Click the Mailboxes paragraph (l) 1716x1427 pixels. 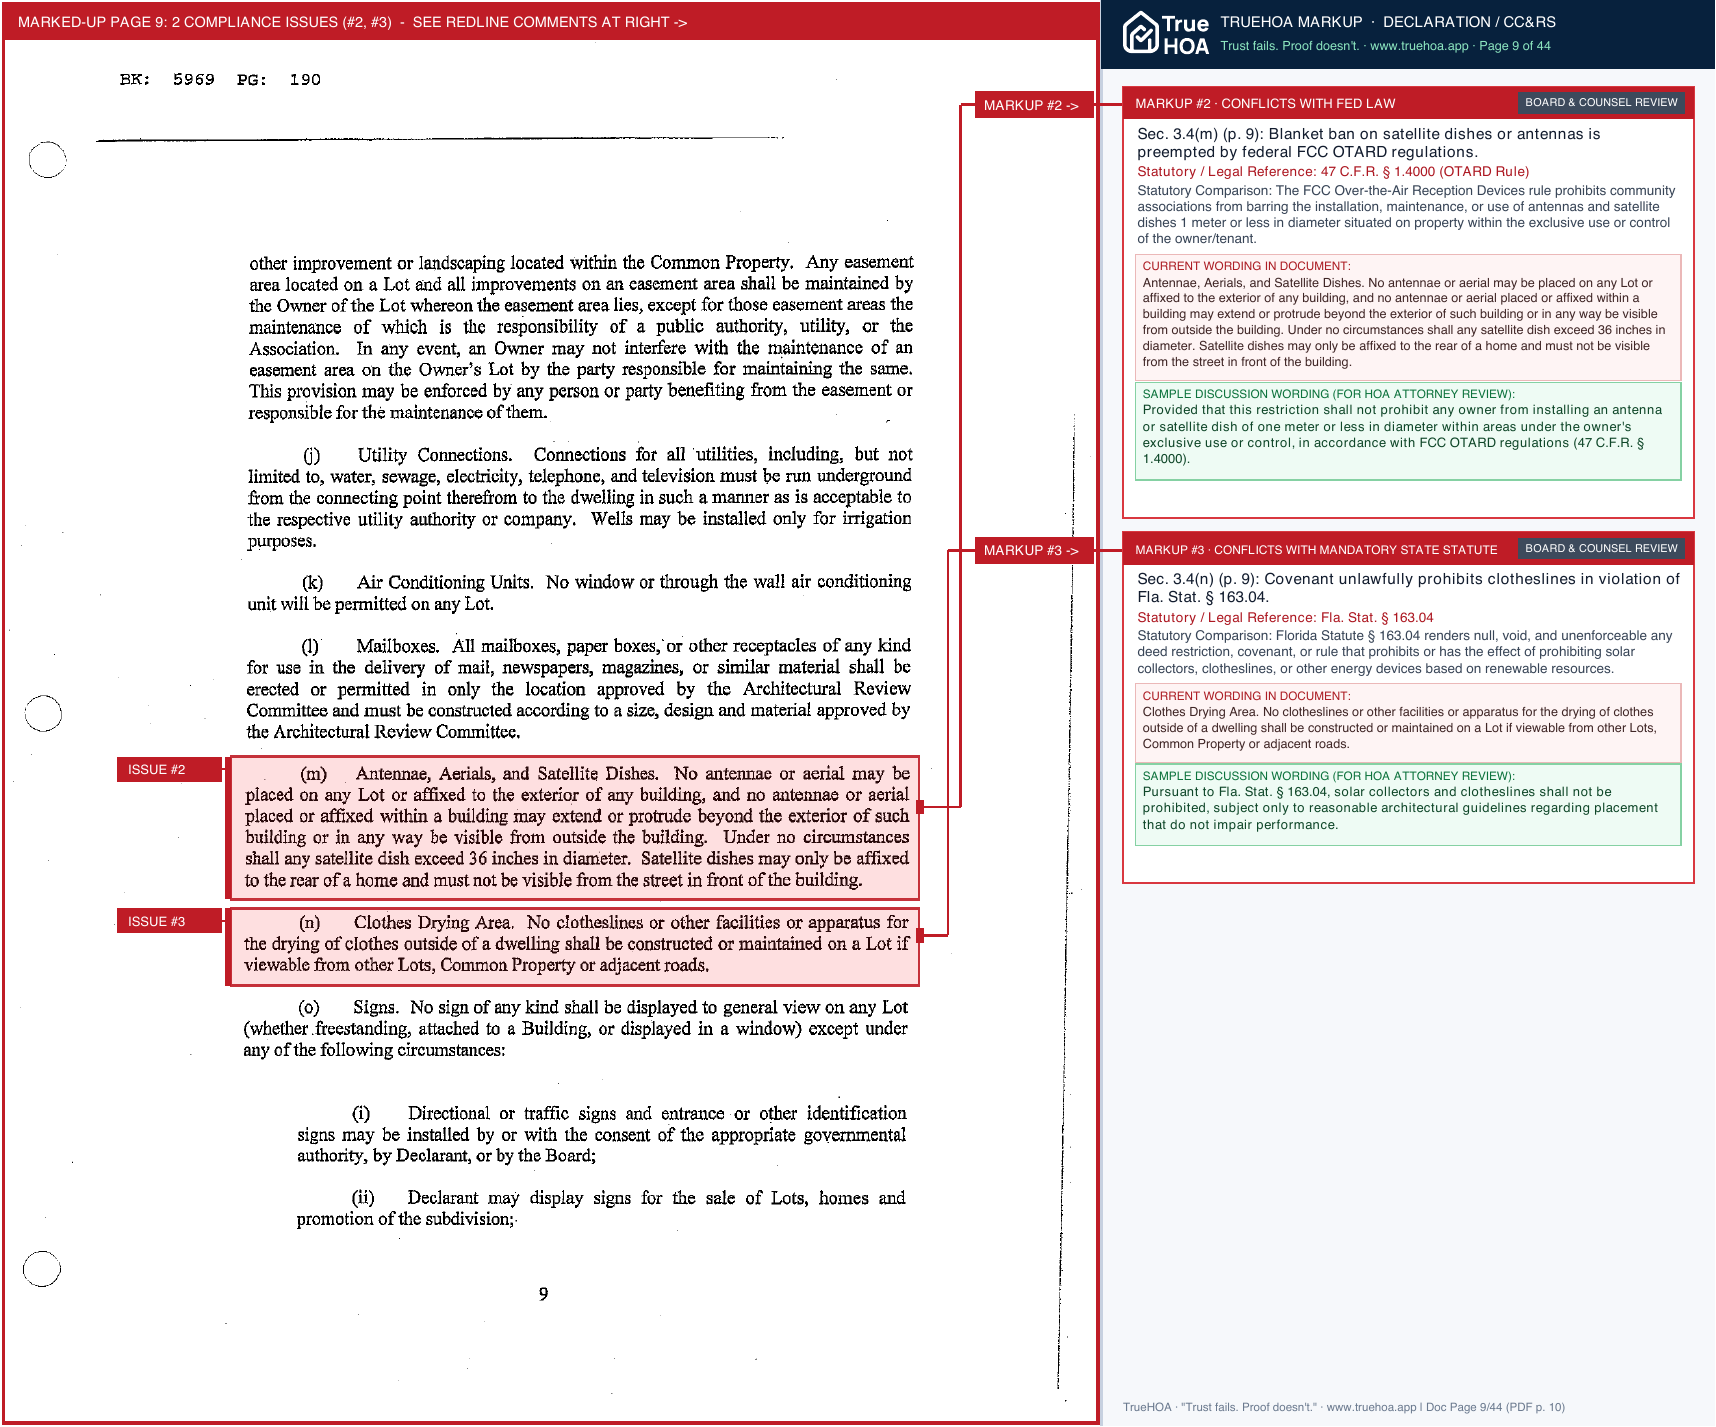click(578, 688)
